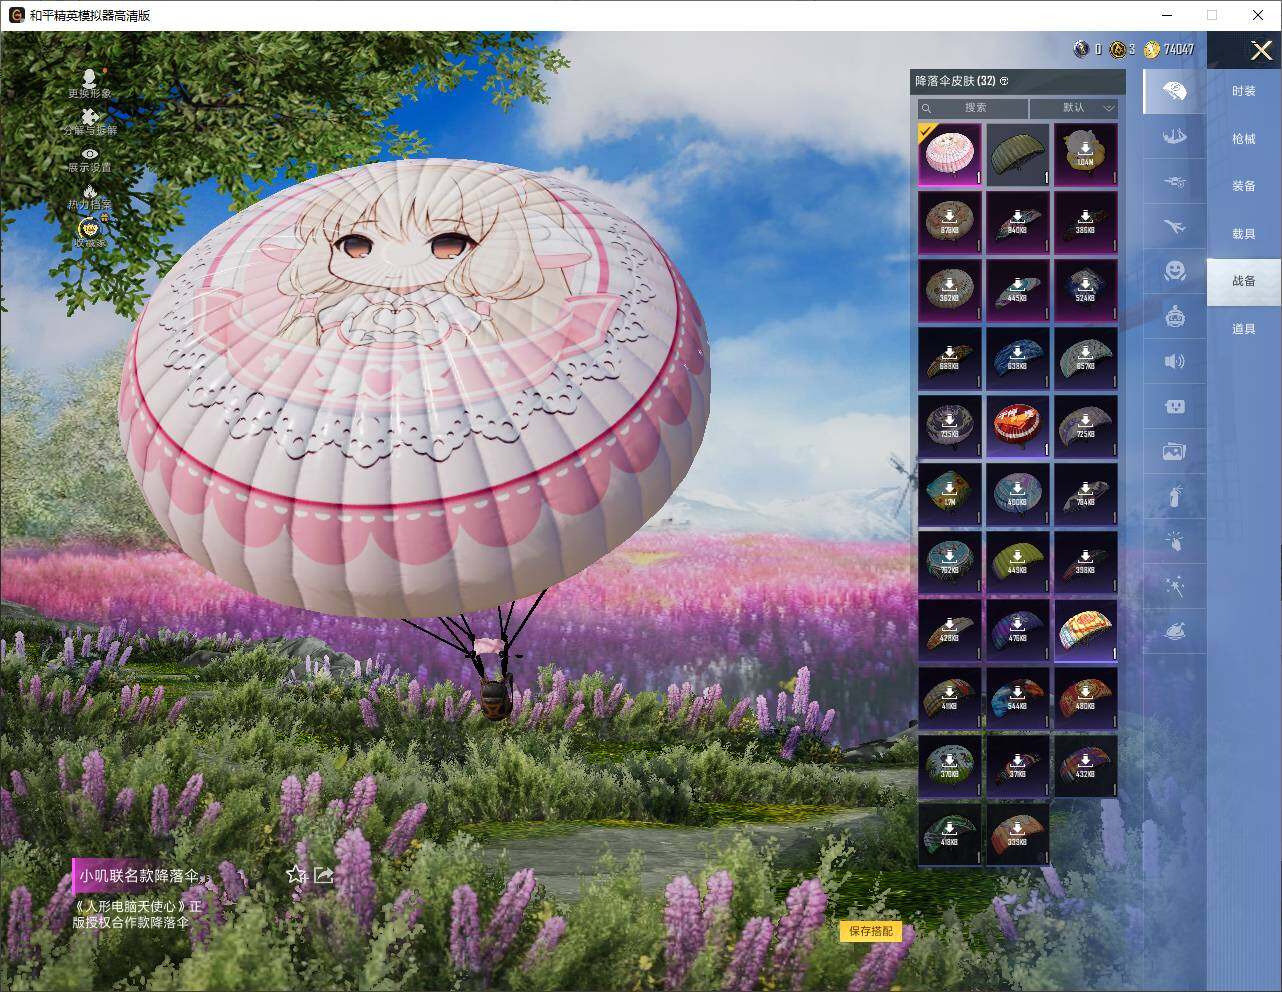
Task: Open the 热力档案 flame icon
Action: click(89, 196)
